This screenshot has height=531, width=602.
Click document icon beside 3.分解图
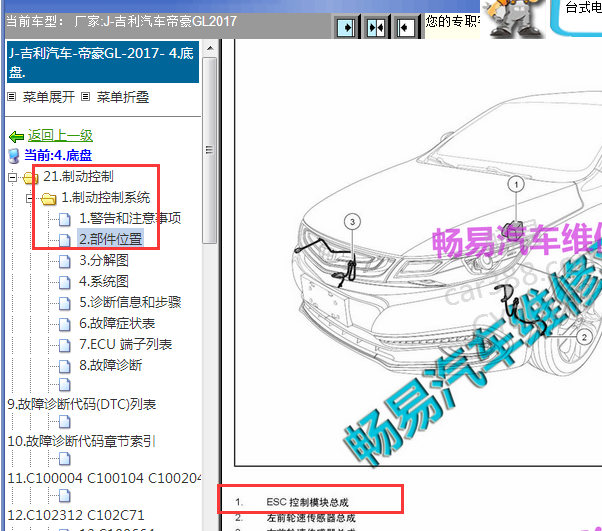pyautogui.click(x=65, y=261)
